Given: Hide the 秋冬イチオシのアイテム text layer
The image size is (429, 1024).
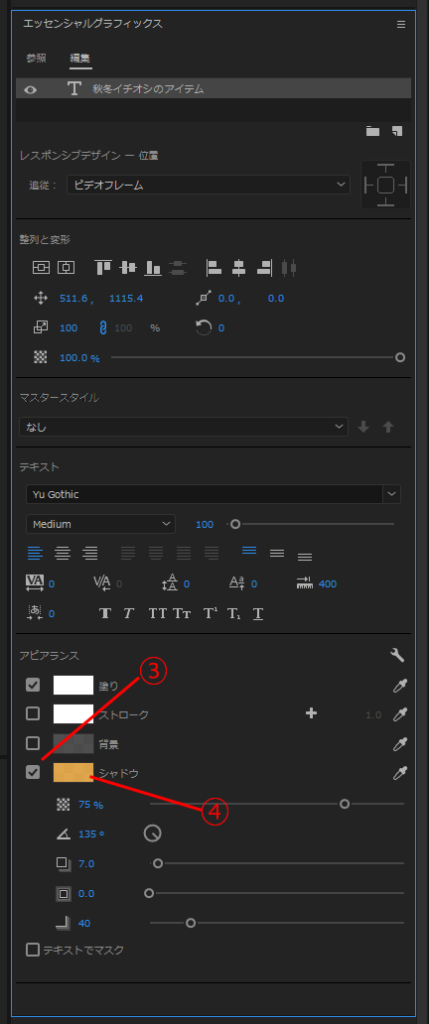Looking at the screenshot, I should pos(30,89).
